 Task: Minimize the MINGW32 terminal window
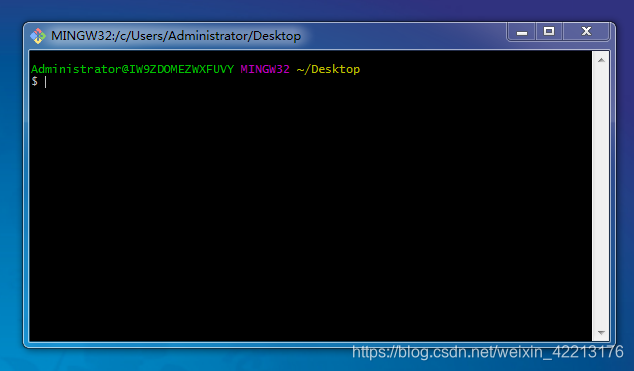click(x=522, y=32)
